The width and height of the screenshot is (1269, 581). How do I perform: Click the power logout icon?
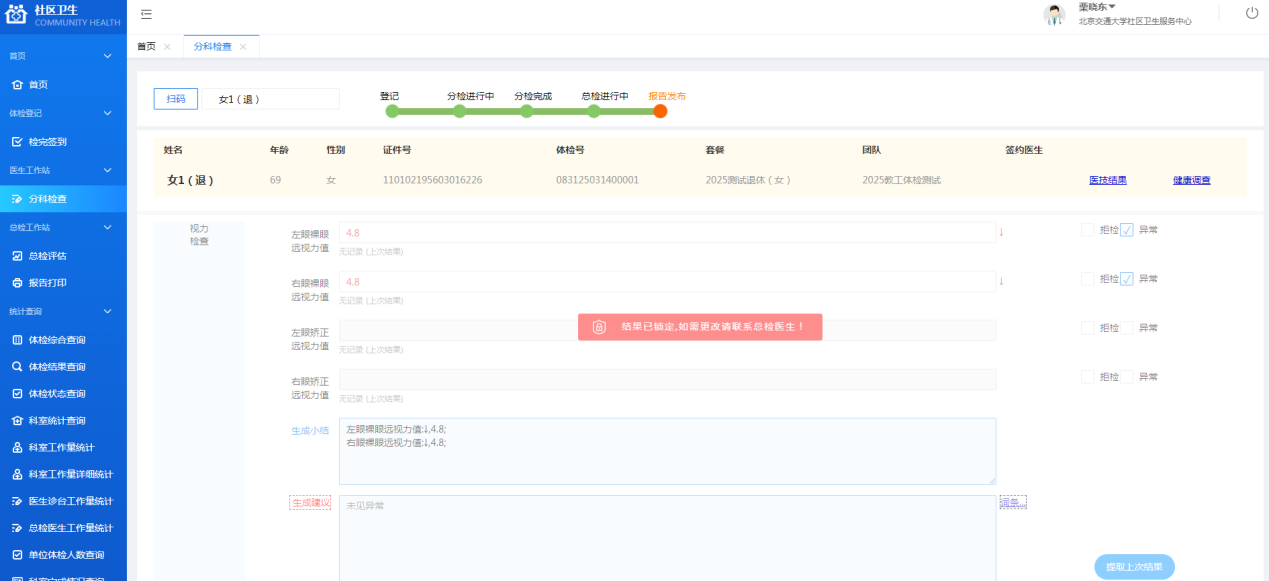tap(1251, 12)
